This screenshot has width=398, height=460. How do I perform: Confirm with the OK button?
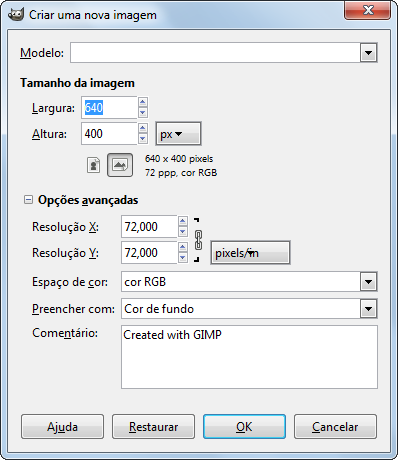click(244, 427)
